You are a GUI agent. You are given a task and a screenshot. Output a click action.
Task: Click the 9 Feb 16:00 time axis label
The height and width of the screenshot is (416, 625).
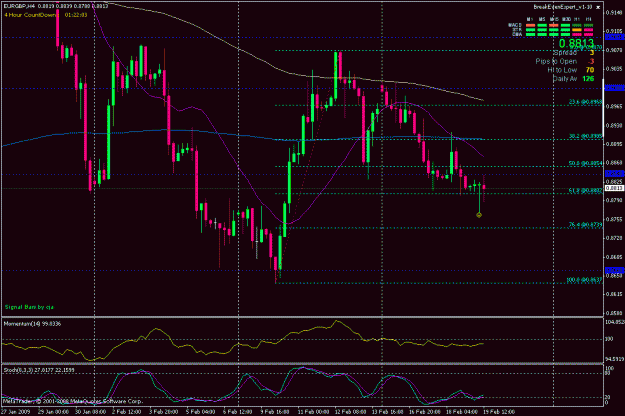(274, 412)
